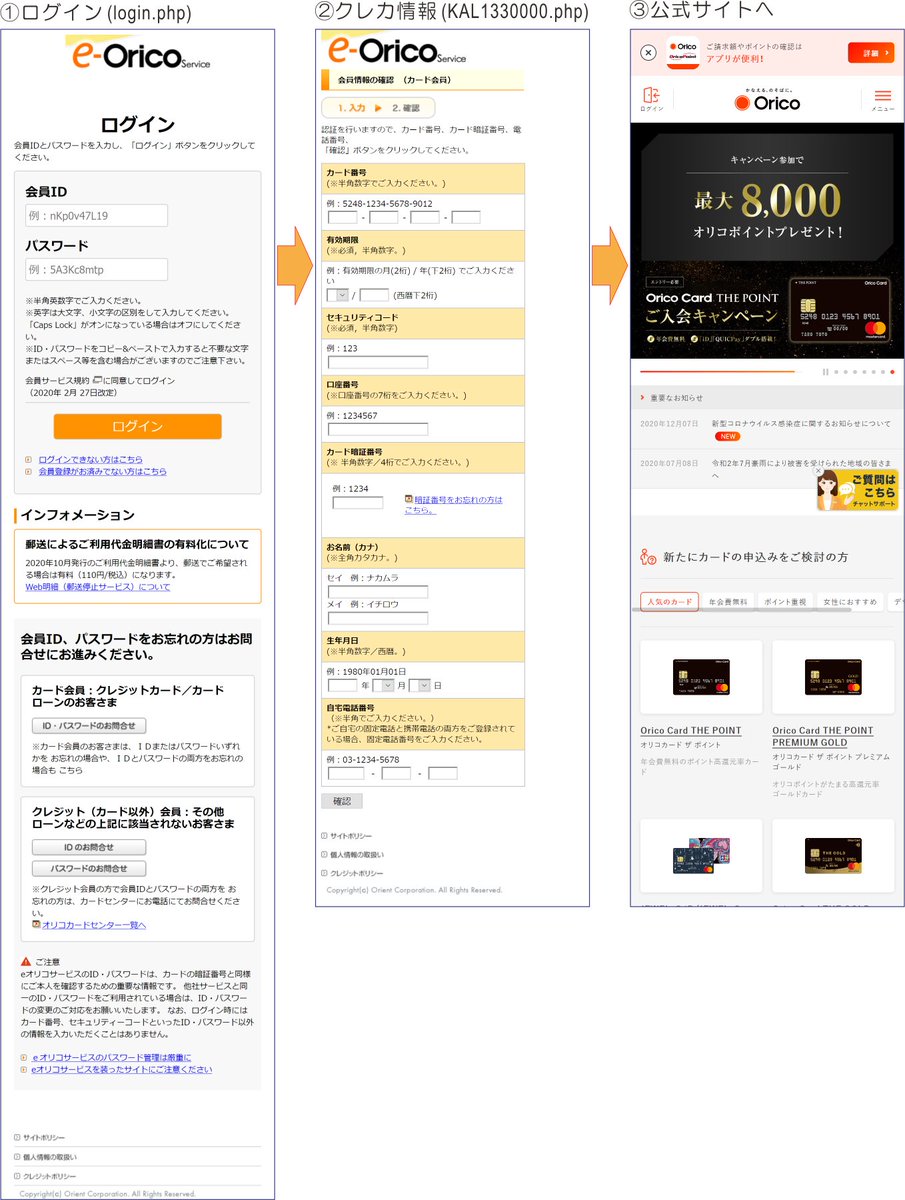Open the birth month 月 dropdown
This screenshot has width=905, height=1200.
coord(384,685)
